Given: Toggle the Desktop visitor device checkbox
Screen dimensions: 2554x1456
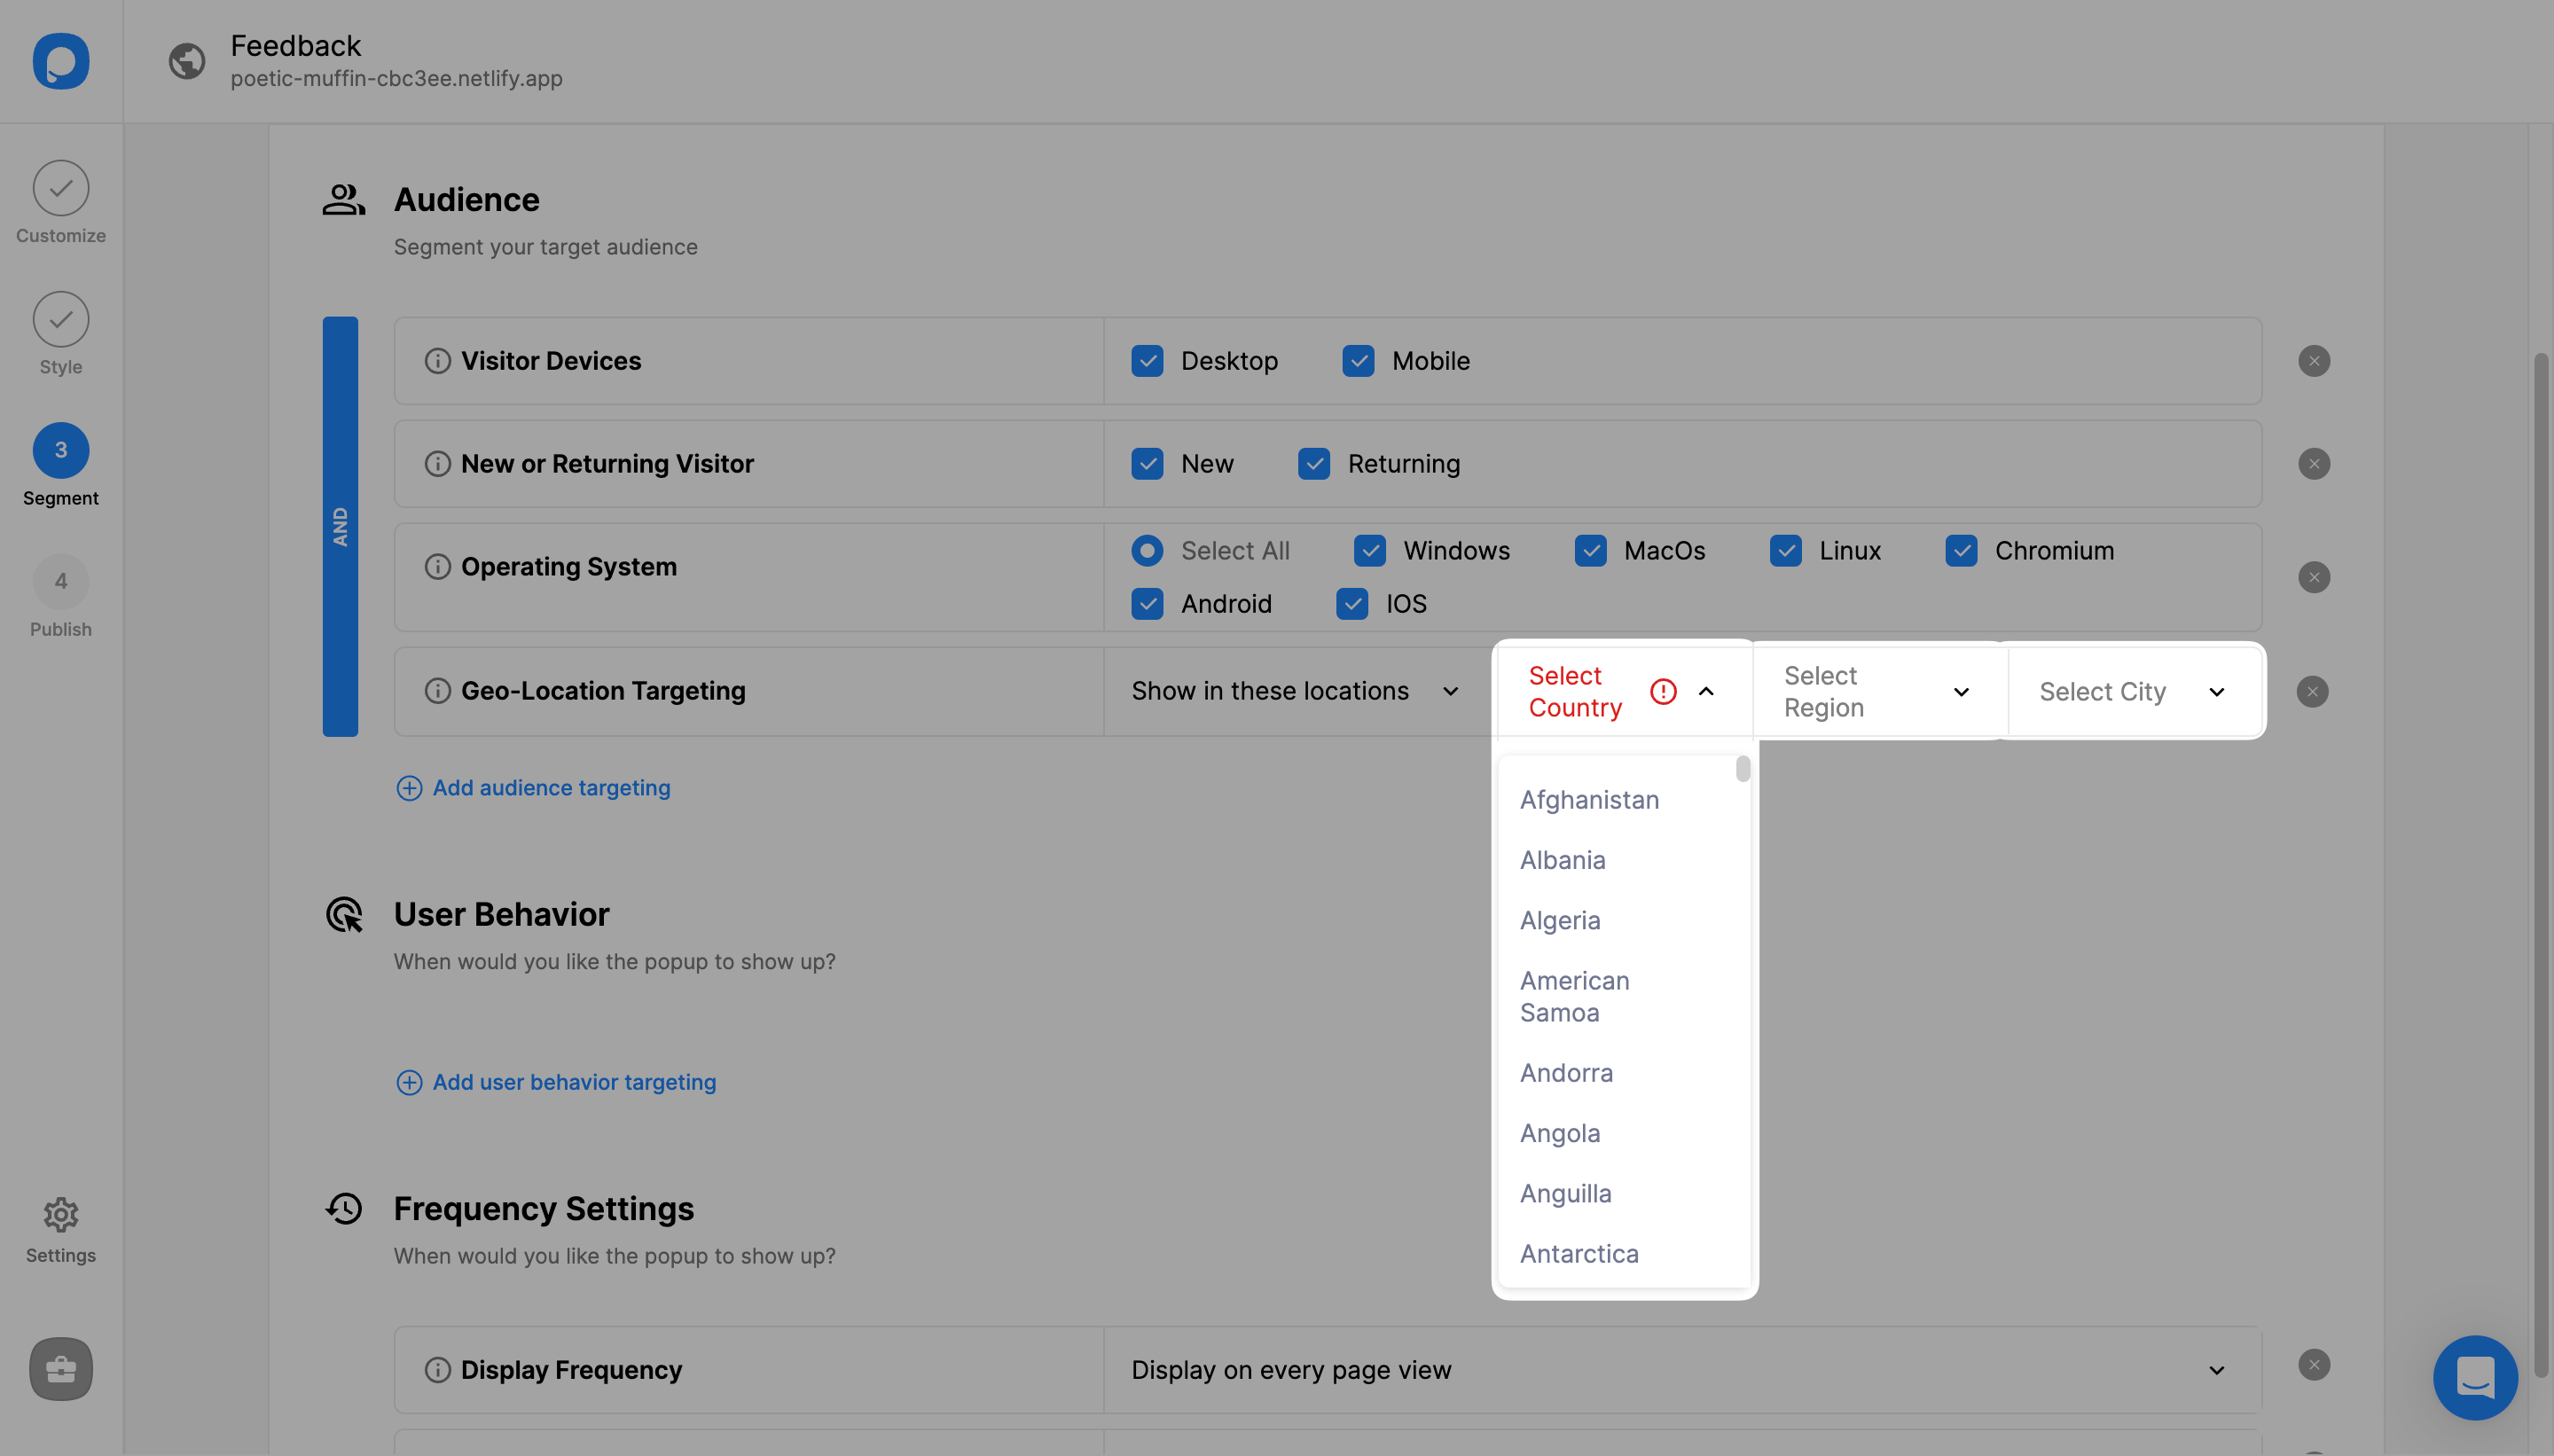Looking at the screenshot, I should coord(1148,360).
